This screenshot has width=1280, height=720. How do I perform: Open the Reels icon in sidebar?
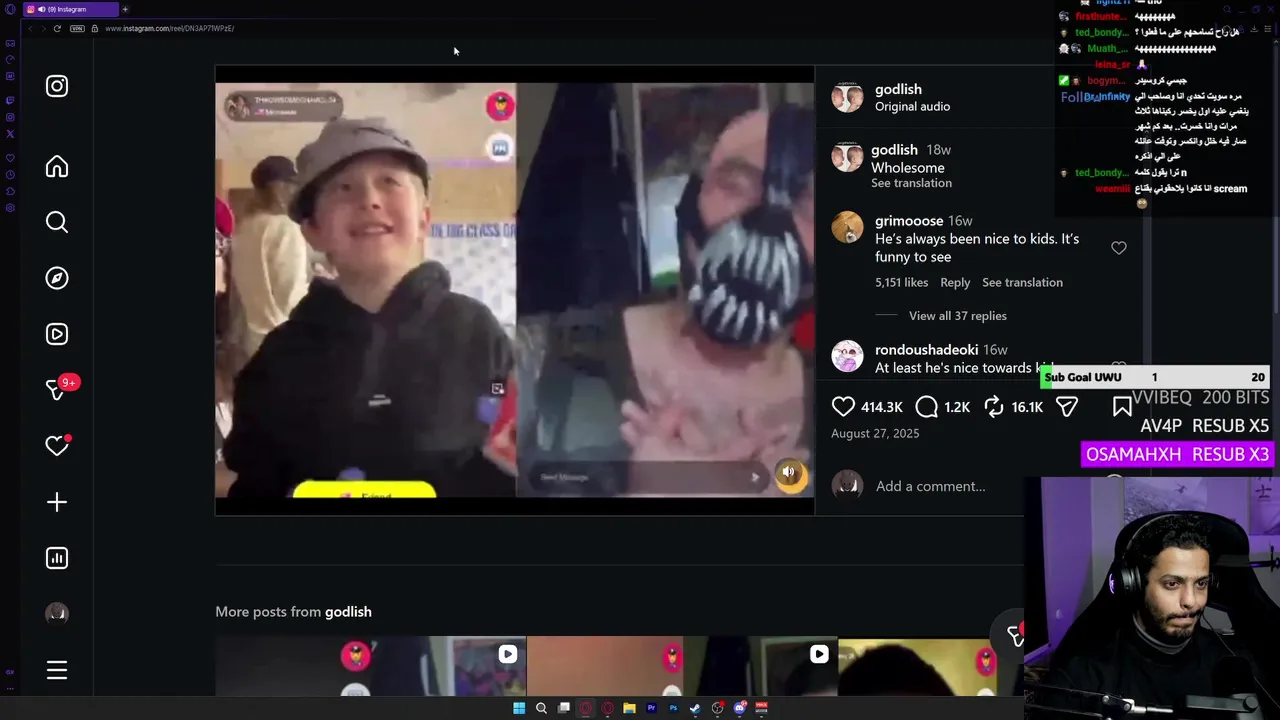[x=57, y=334]
